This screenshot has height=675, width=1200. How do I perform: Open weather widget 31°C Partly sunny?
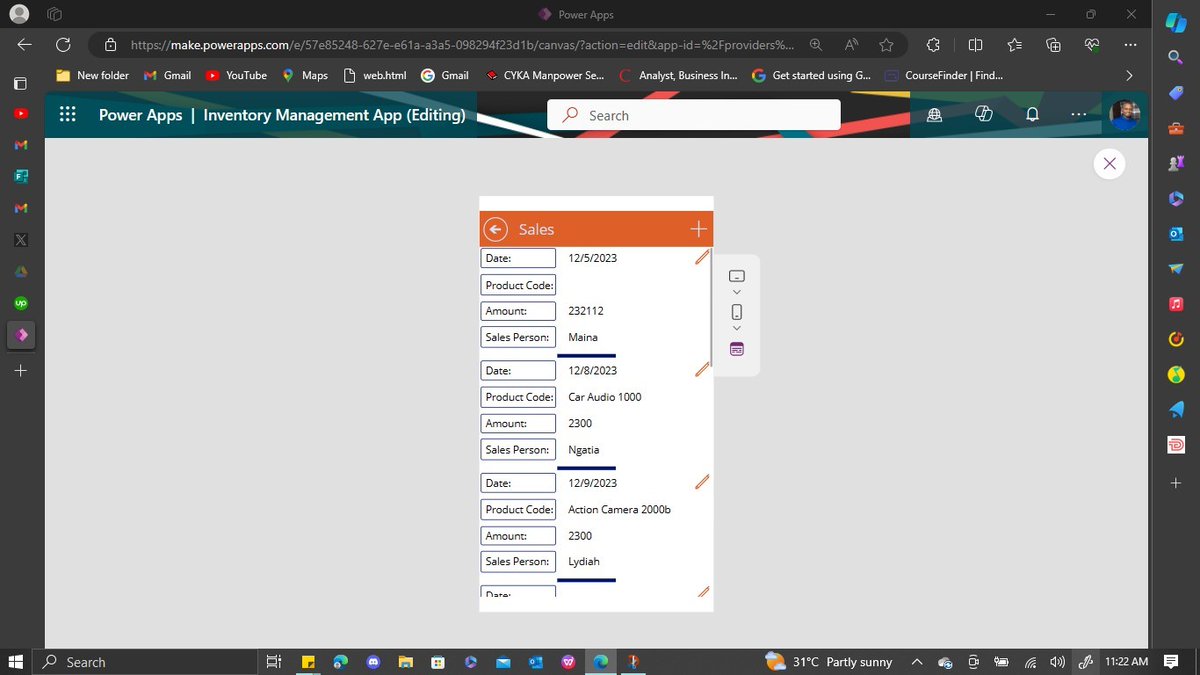828,662
